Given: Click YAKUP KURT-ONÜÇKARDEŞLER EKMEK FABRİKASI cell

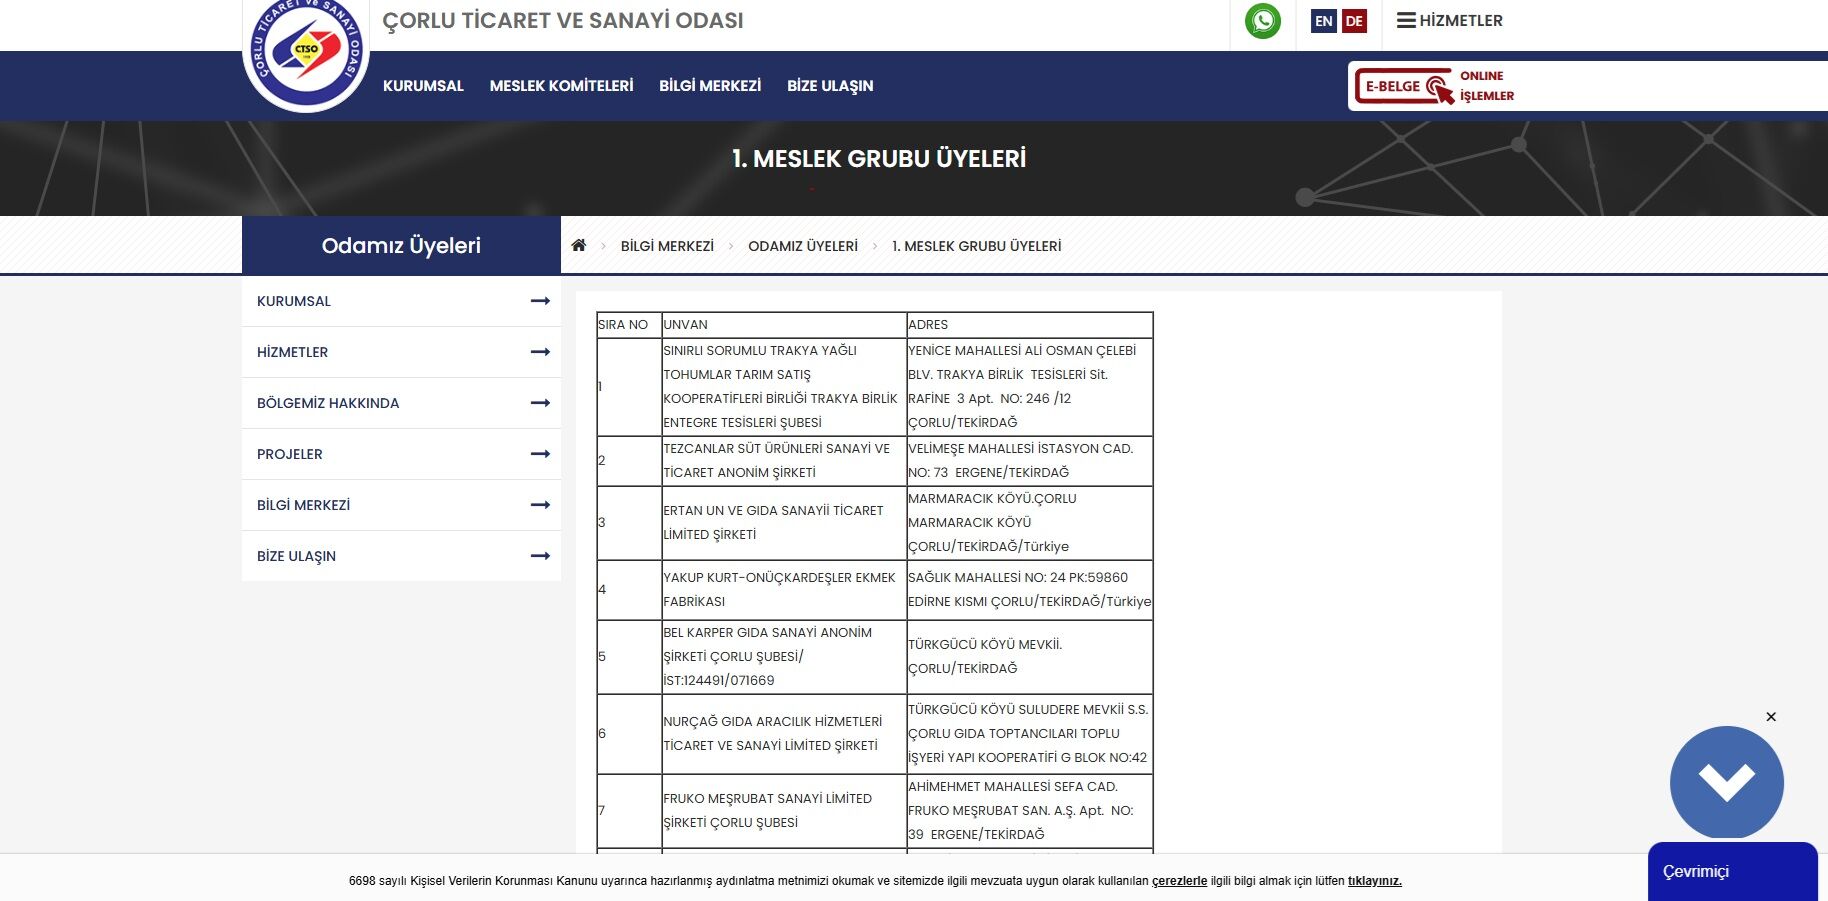Looking at the screenshot, I should coord(784,590).
